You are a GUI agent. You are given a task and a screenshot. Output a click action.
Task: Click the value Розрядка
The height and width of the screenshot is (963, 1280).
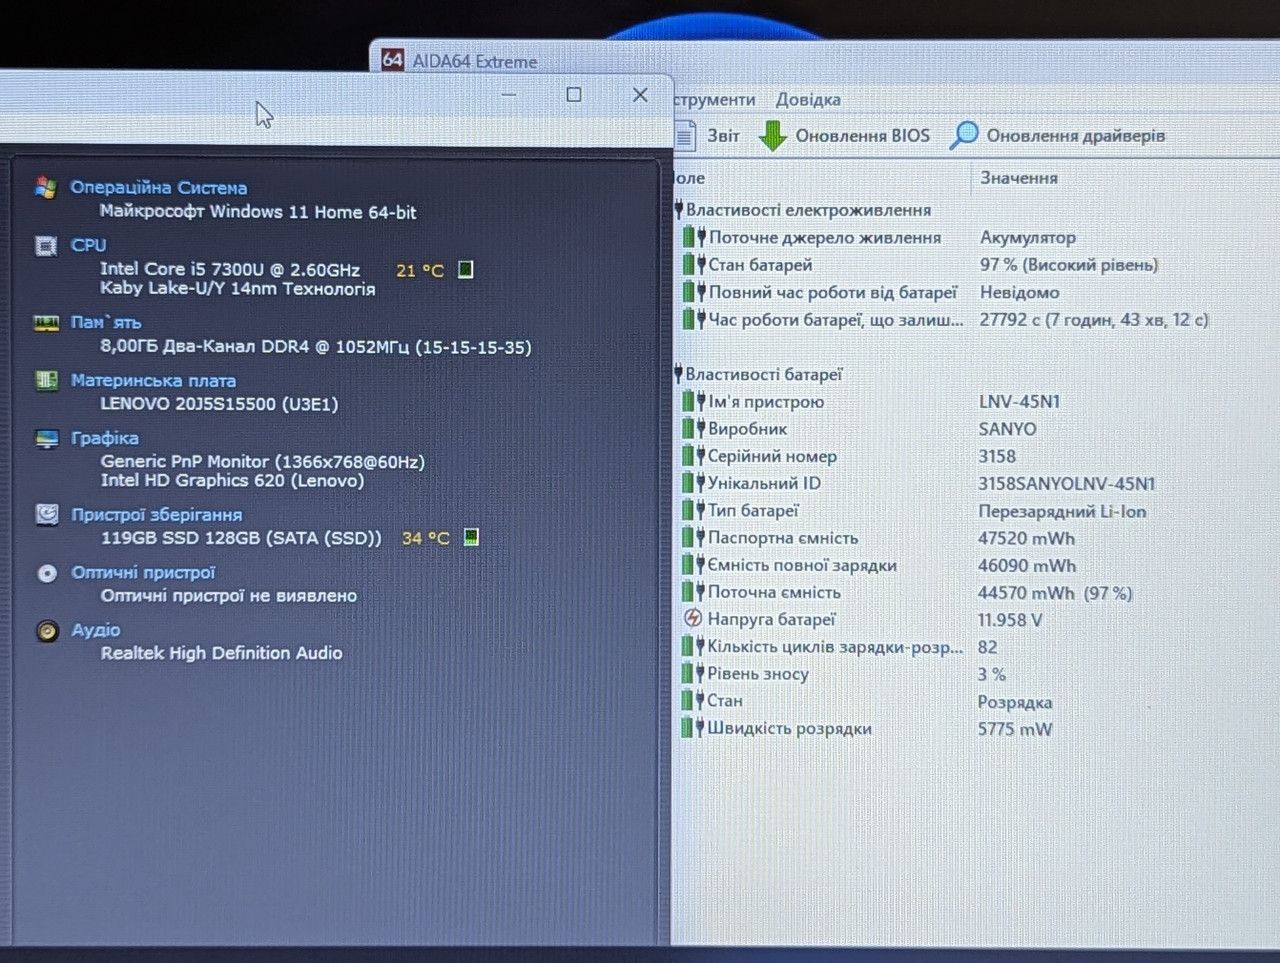(1015, 702)
